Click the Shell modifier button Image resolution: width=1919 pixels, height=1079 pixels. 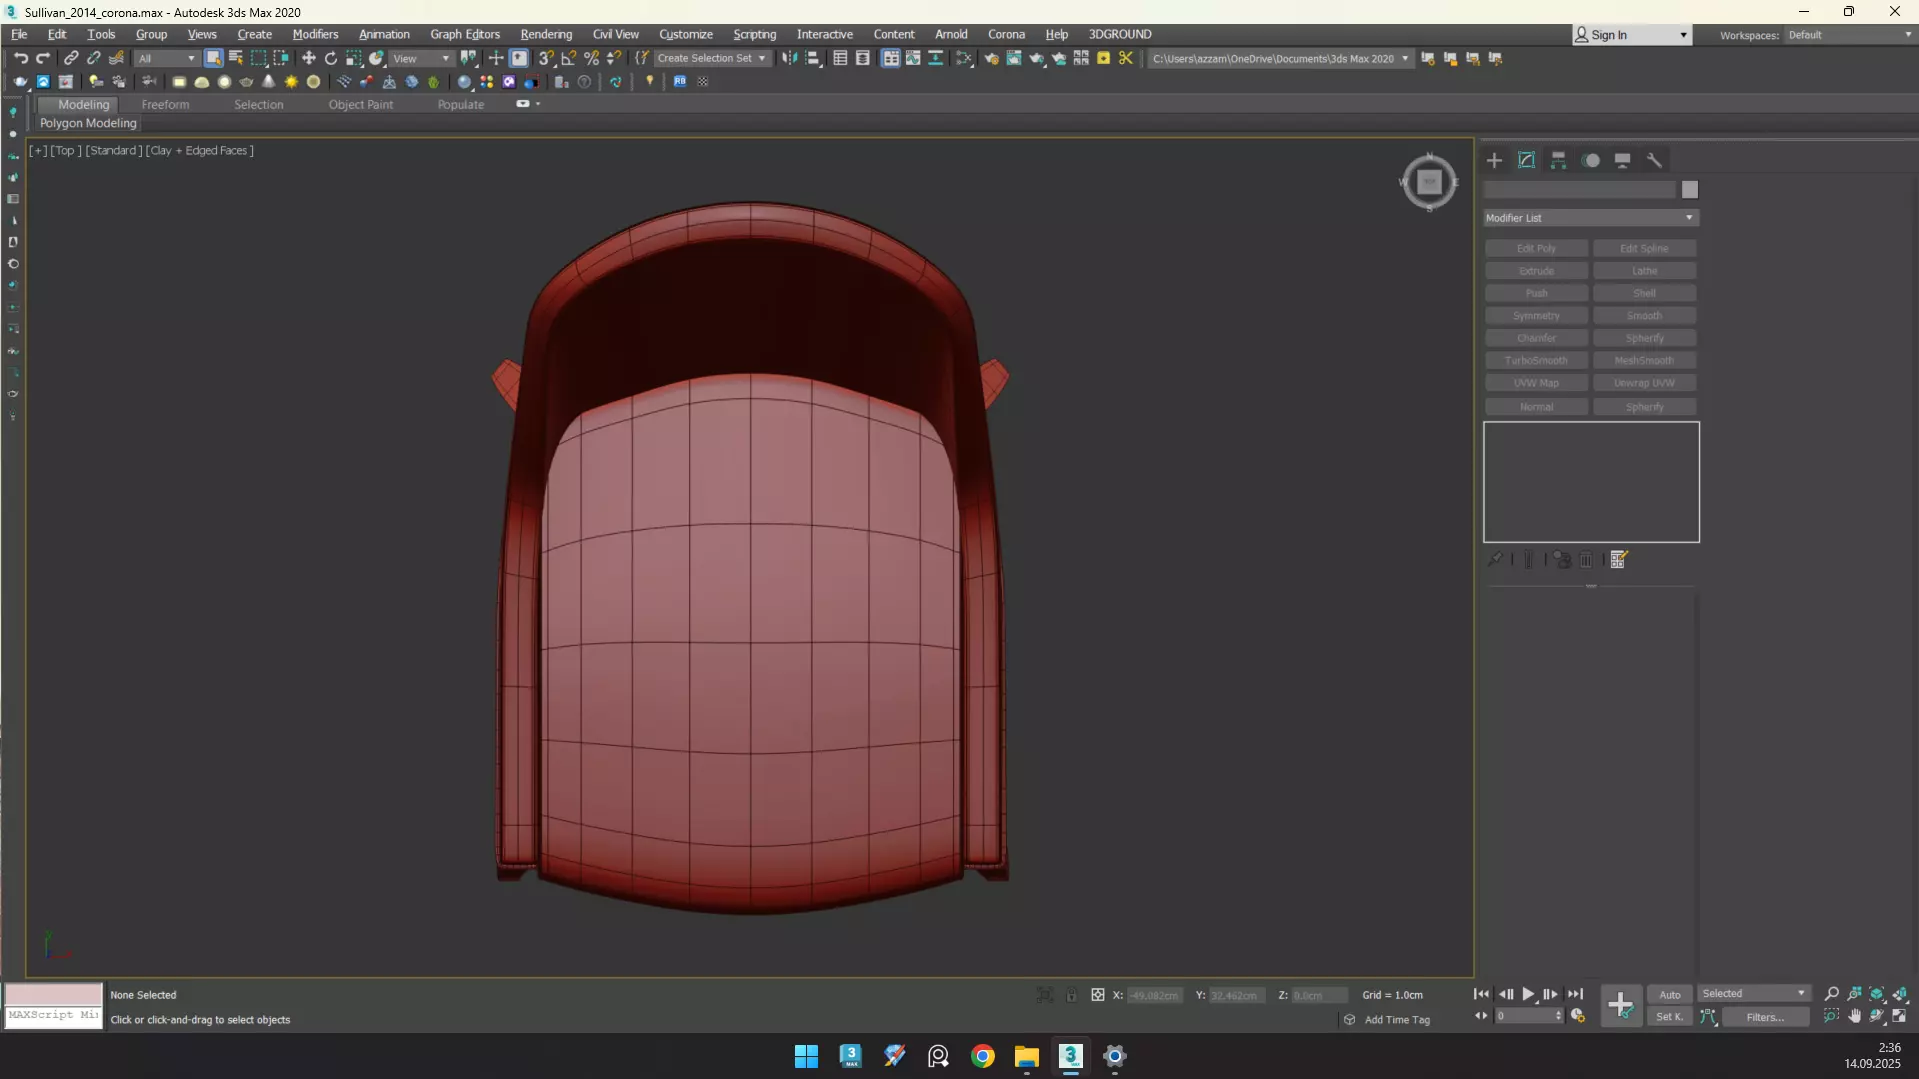point(1644,293)
